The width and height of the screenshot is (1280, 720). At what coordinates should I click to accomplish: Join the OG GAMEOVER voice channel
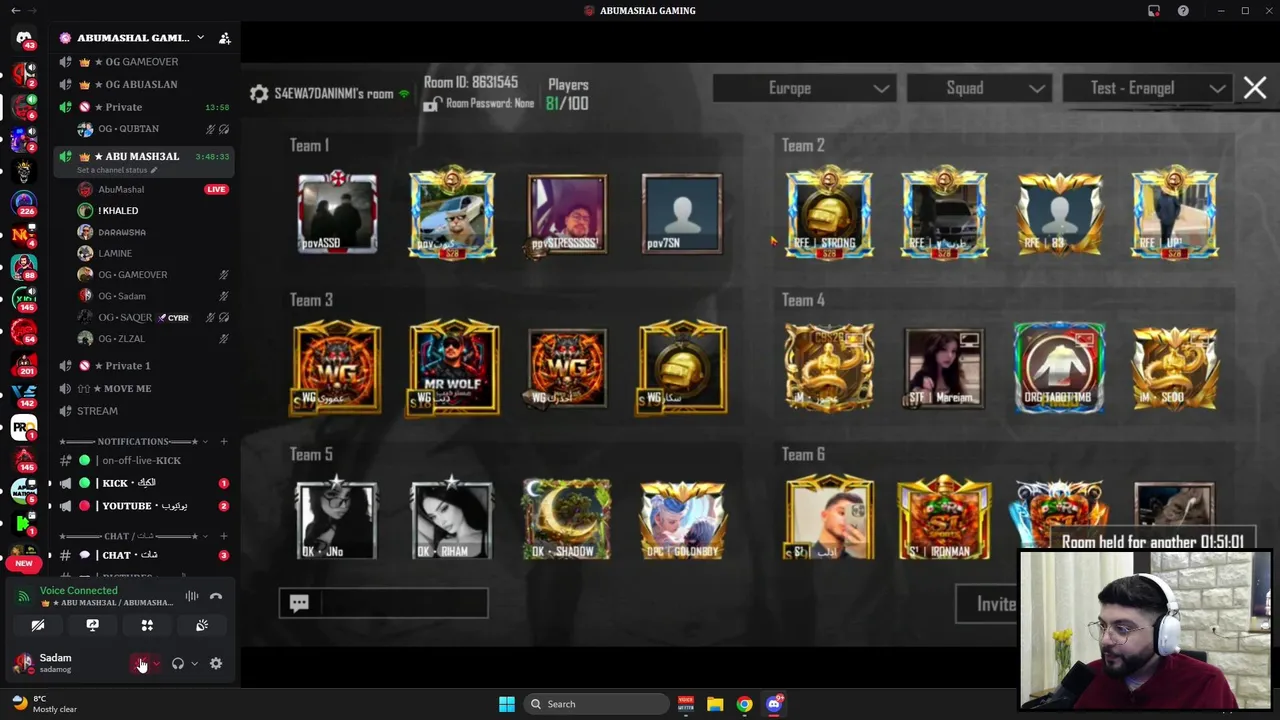(x=144, y=61)
